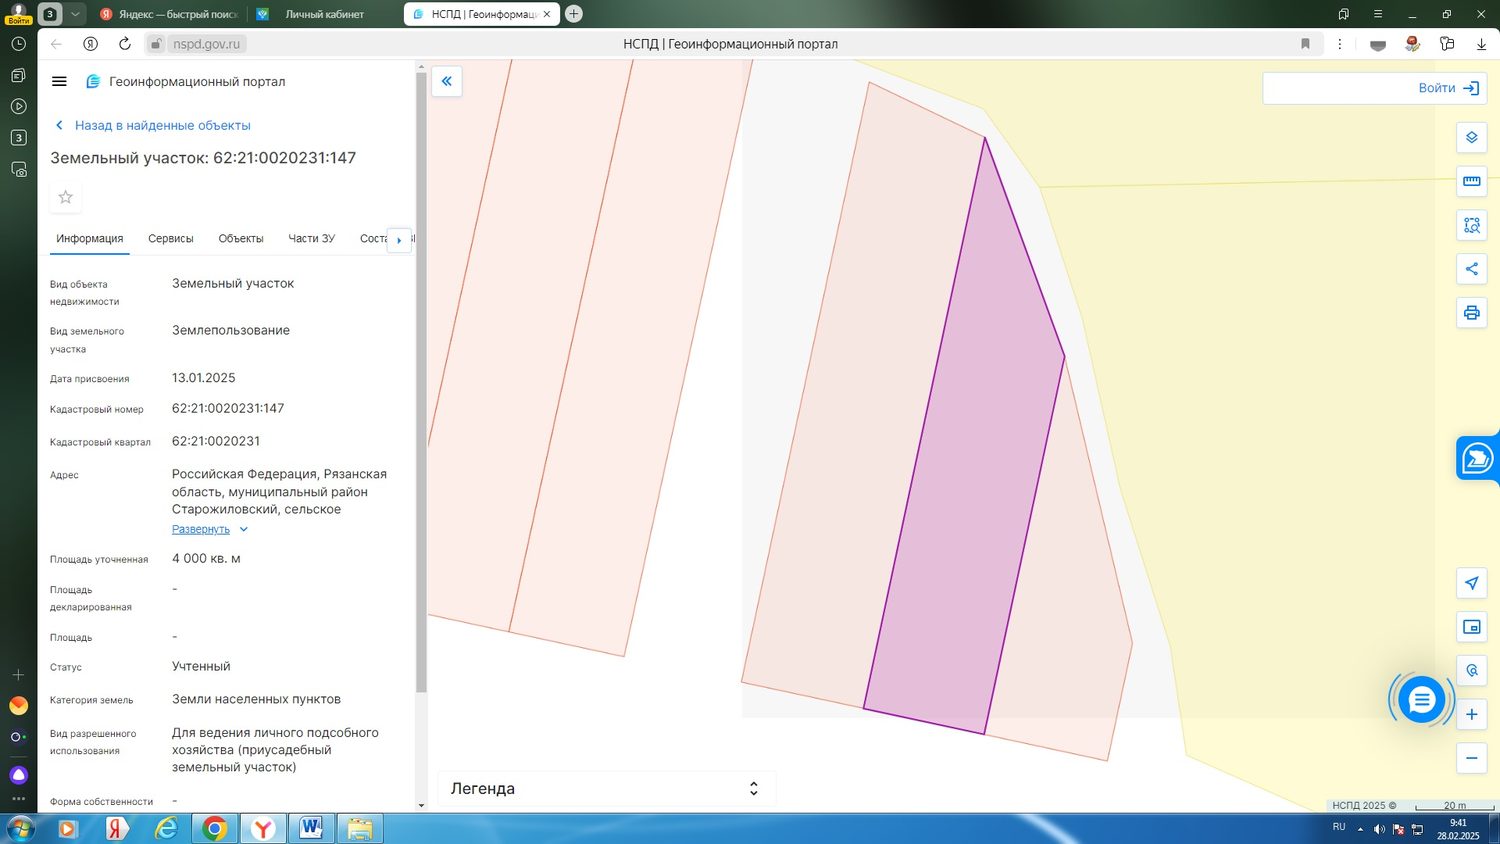Screen dimensions: 1500x844
Task: Switch to the Информация tab
Action: coord(90,239)
